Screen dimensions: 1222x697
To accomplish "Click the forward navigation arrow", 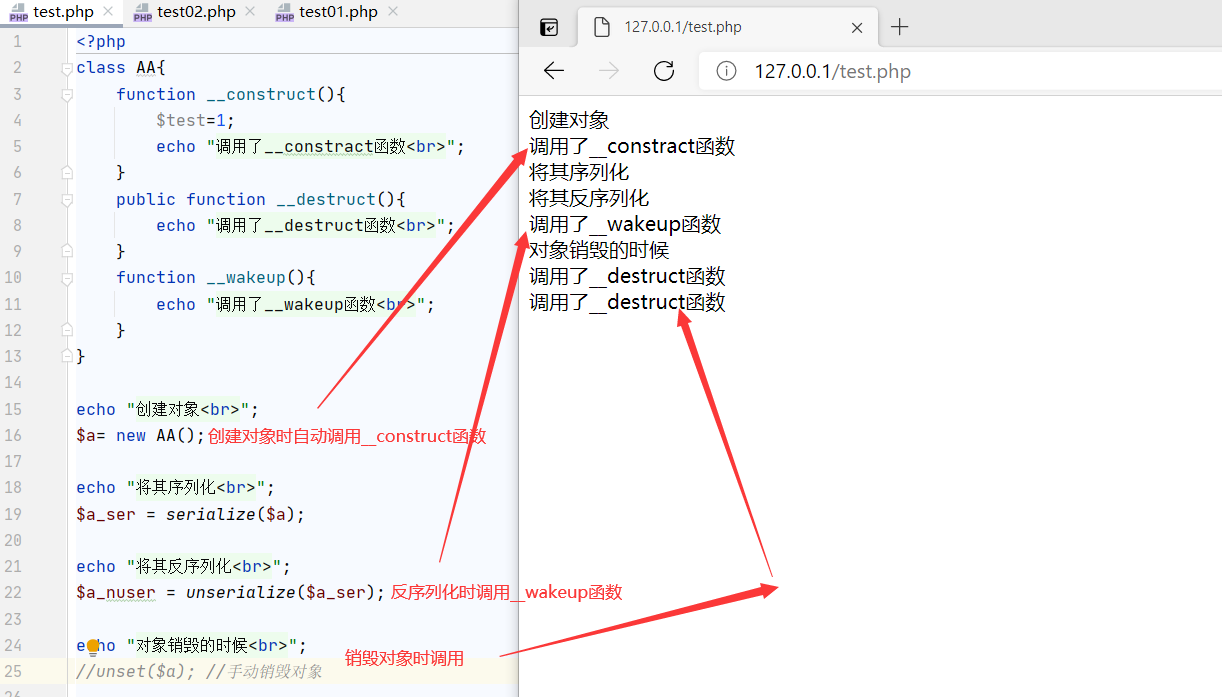I will 608,71.
